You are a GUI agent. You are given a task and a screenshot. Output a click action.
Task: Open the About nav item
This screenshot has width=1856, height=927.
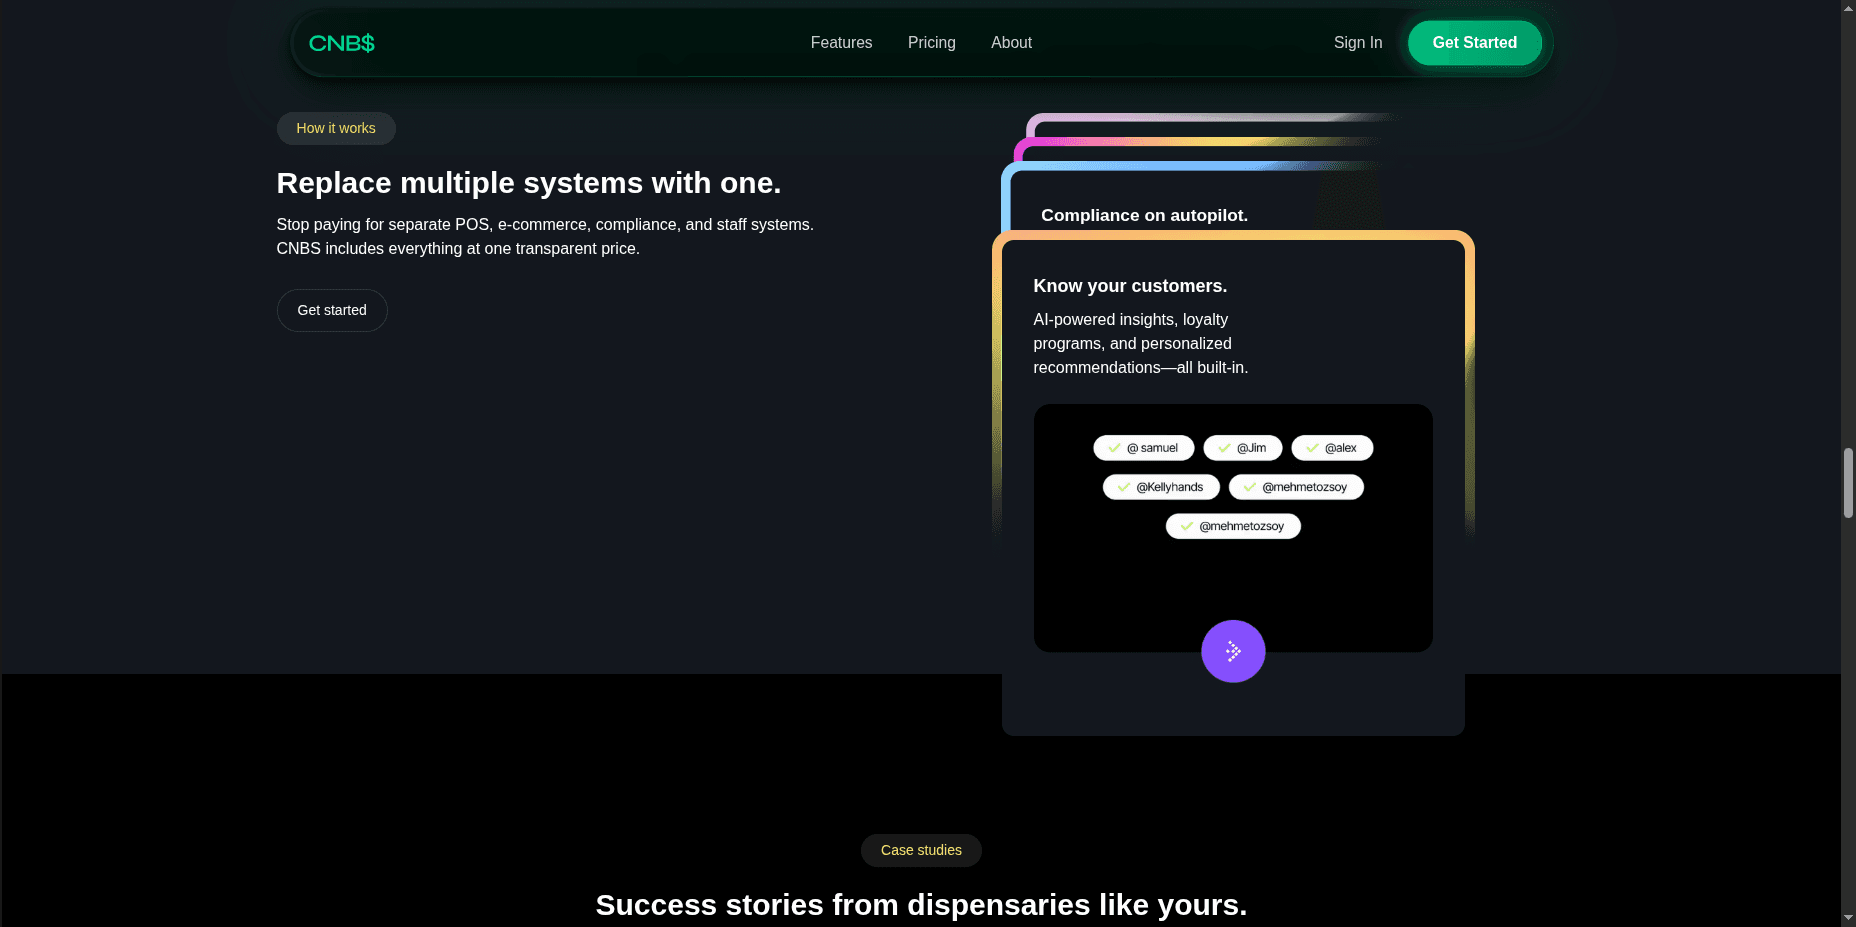coord(1011,43)
